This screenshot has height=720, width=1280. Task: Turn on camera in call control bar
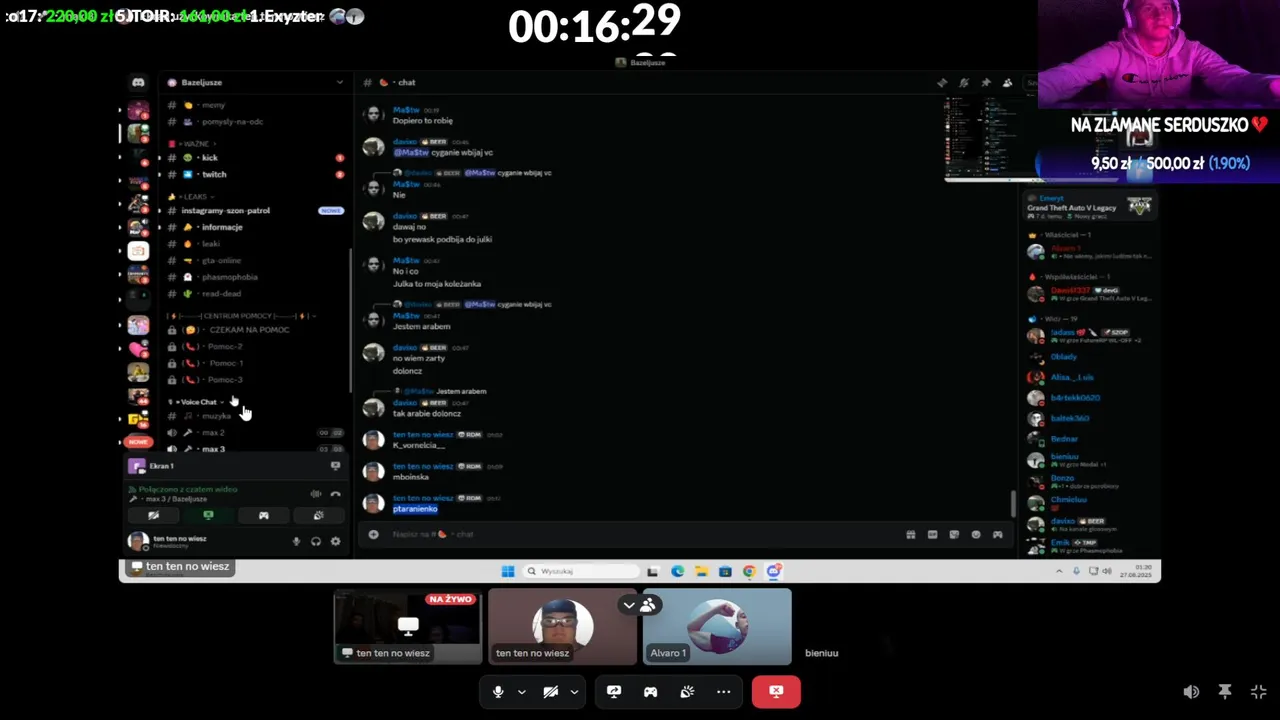click(550, 691)
